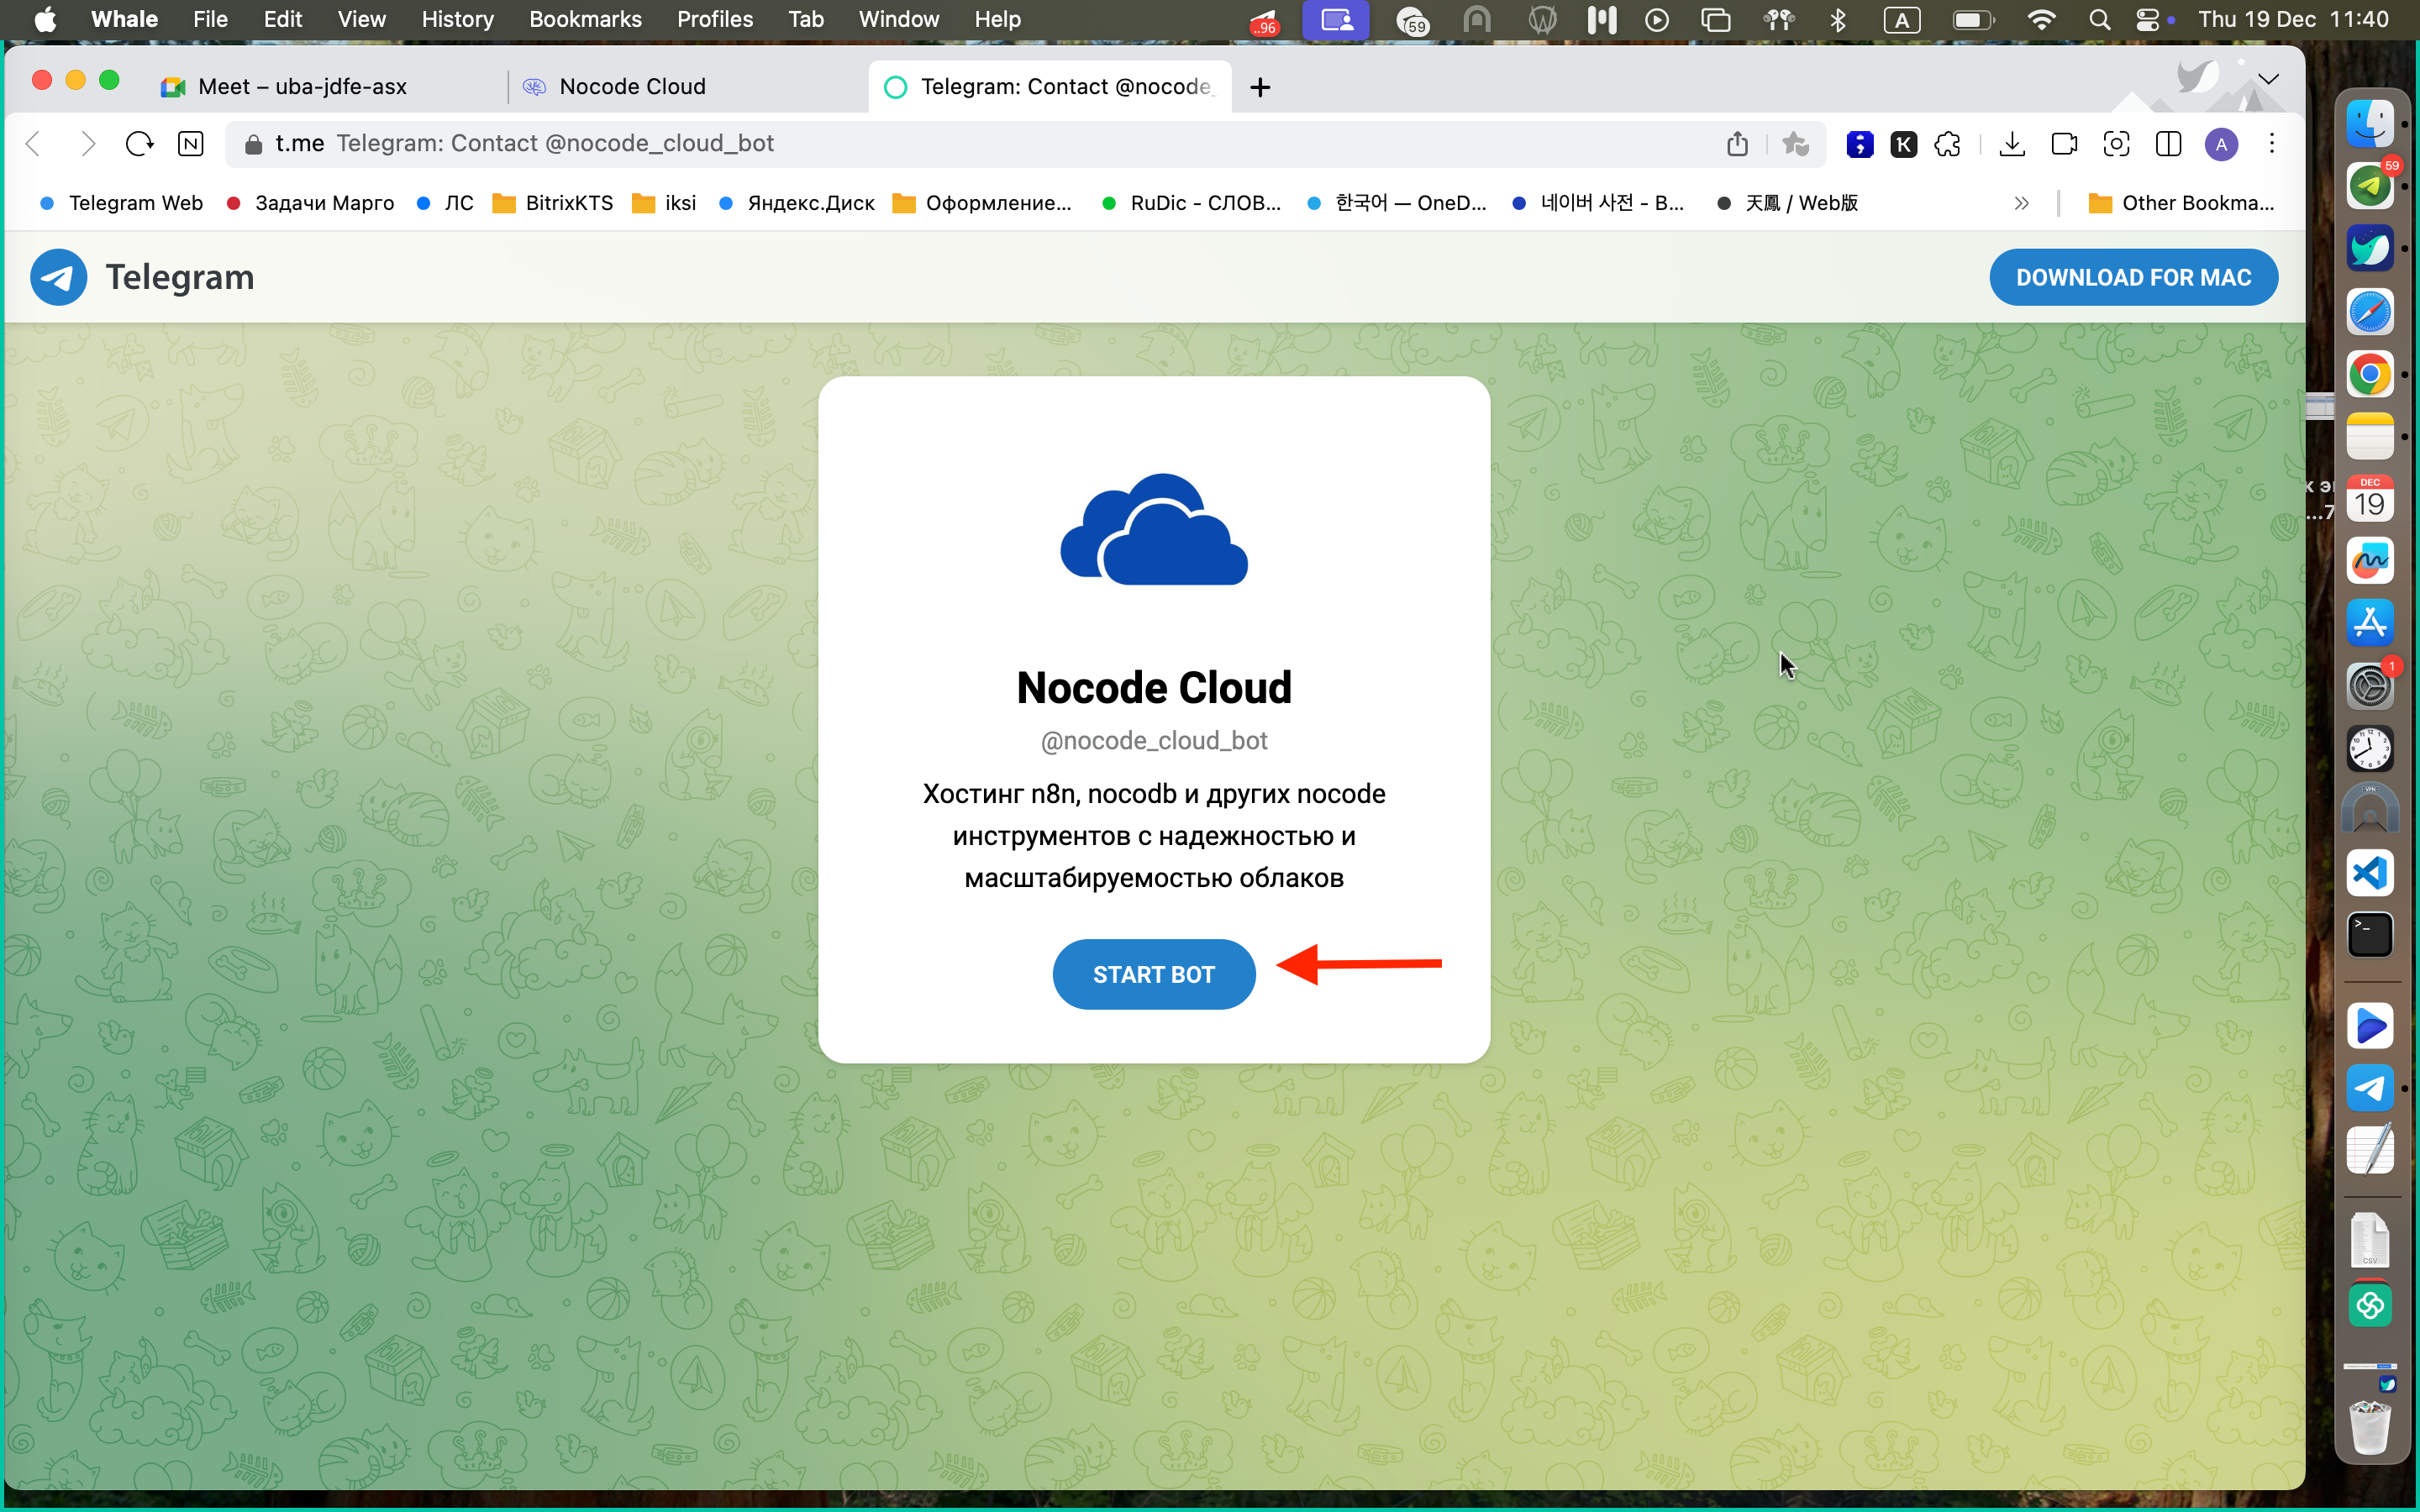Expand the tab list chevron
2420x1512 pixels.
point(2268,79)
